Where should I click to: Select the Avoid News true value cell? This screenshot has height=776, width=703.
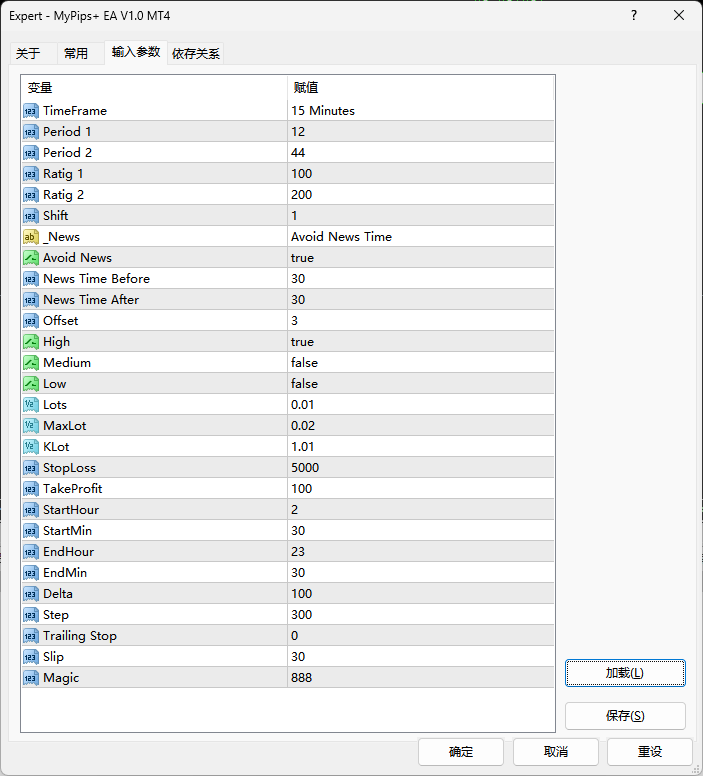[x=420, y=258]
